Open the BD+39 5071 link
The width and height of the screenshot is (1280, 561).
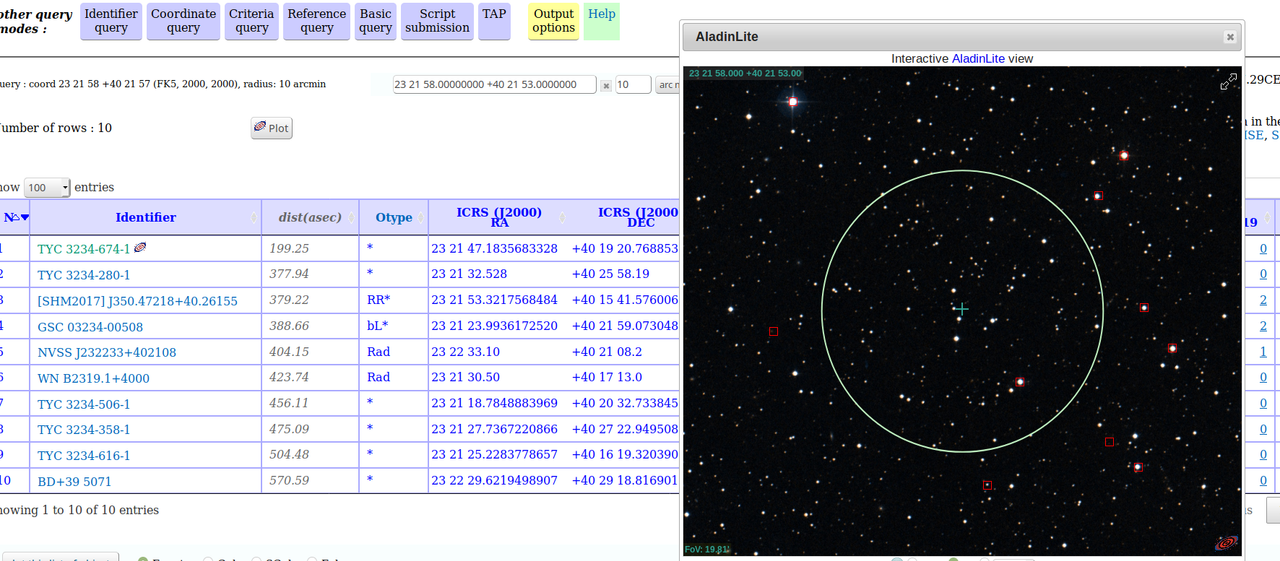pyautogui.click(x=75, y=481)
